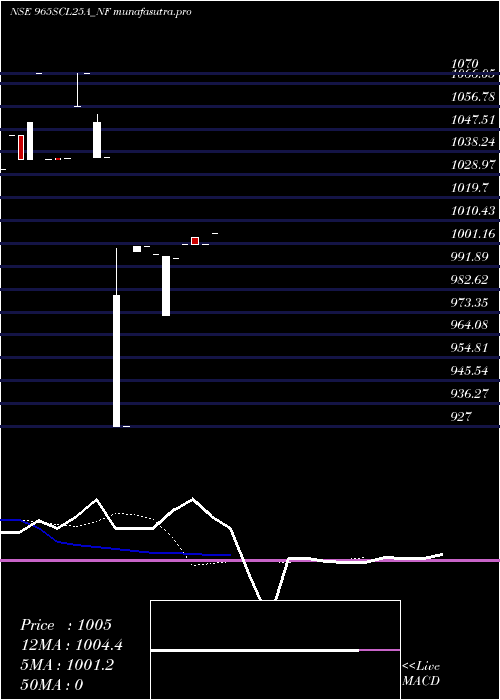Click the 1056.78 price axis label

click(x=473, y=96)
